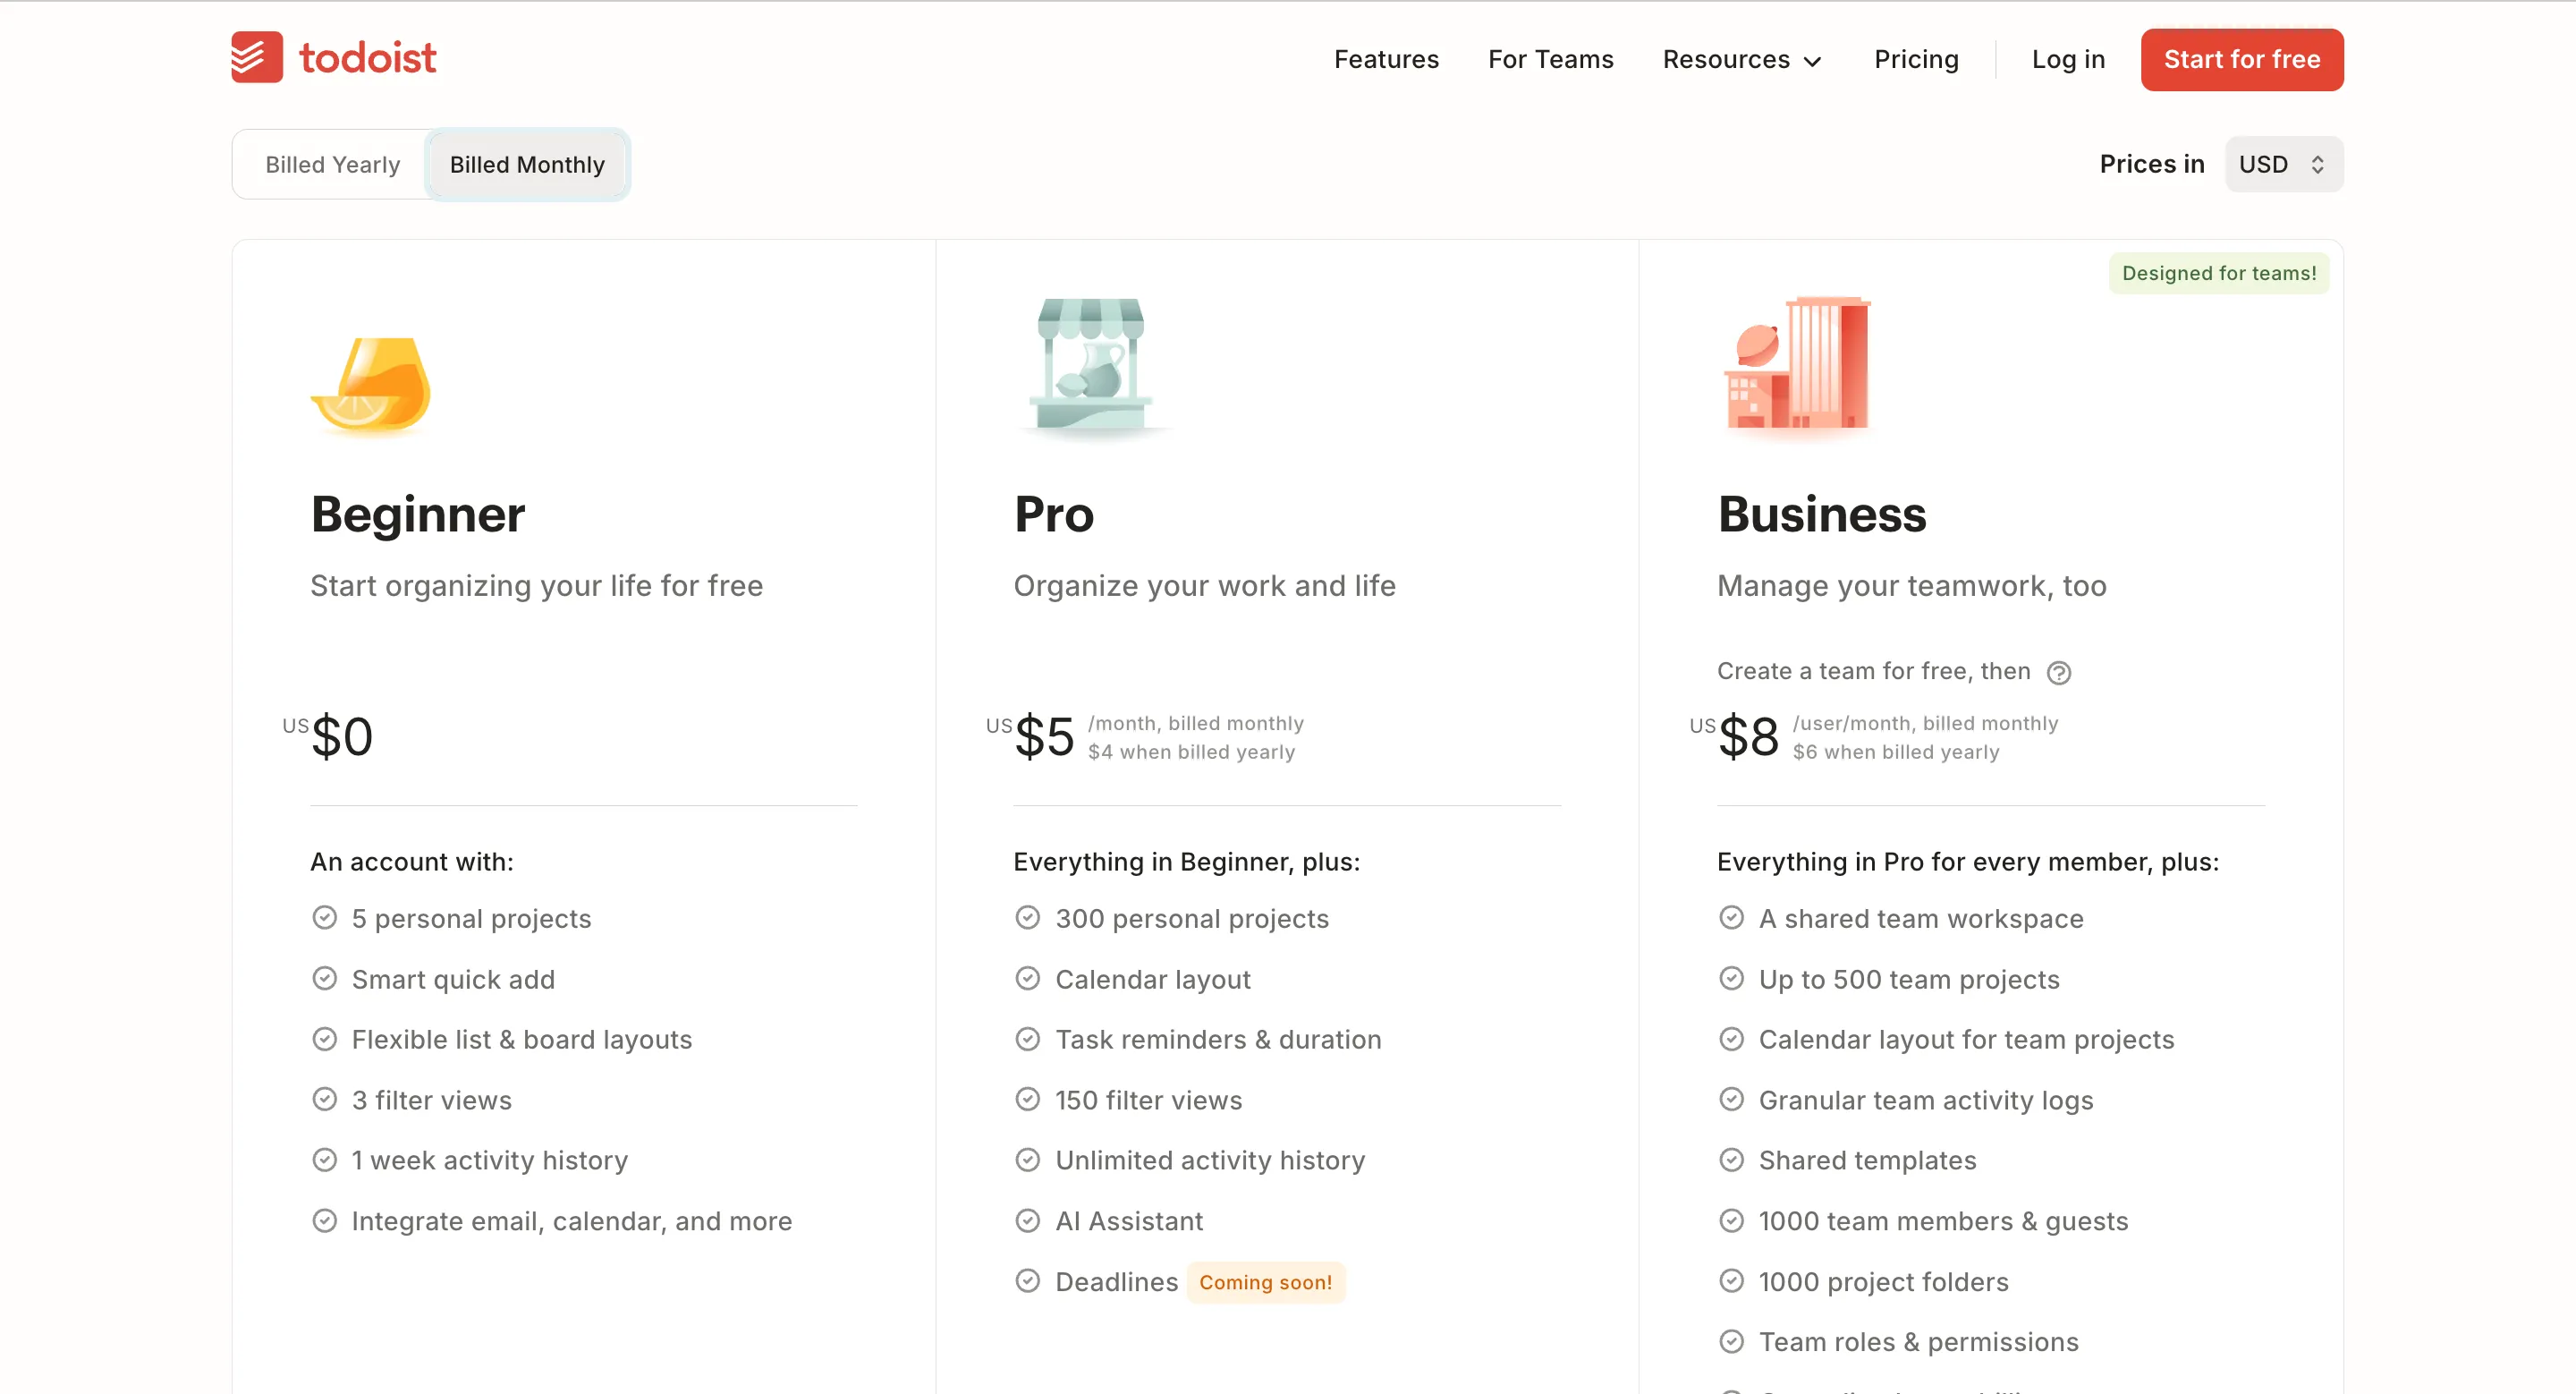Switch to Billed Yearly pricing
Viewport: 2576px width, 1394px height.
point(333,164)
